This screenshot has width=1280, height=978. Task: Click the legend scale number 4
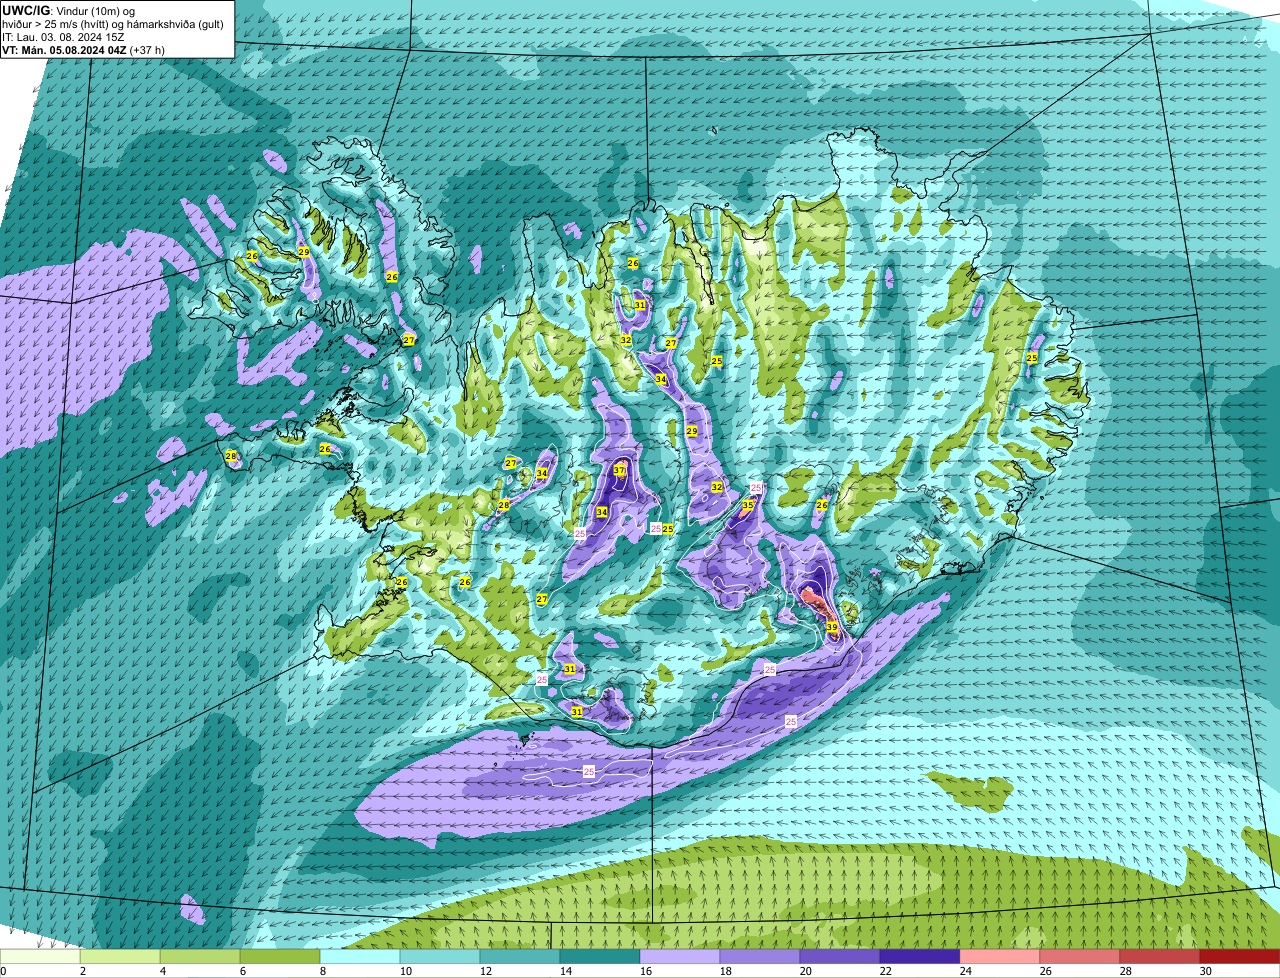pyautogui.click(x=163, y=971)
